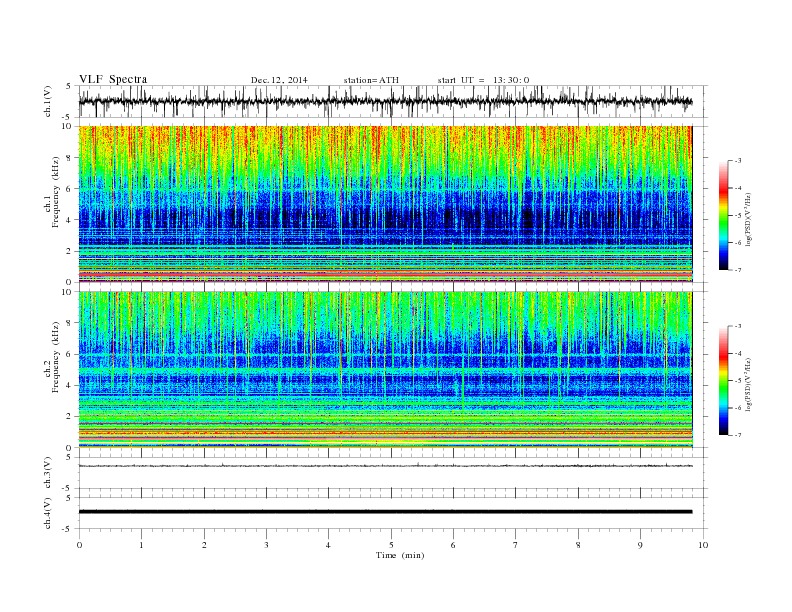Click the ch.1 voltage waveform trace
This screenshot has height=612, width=792.
385,101
